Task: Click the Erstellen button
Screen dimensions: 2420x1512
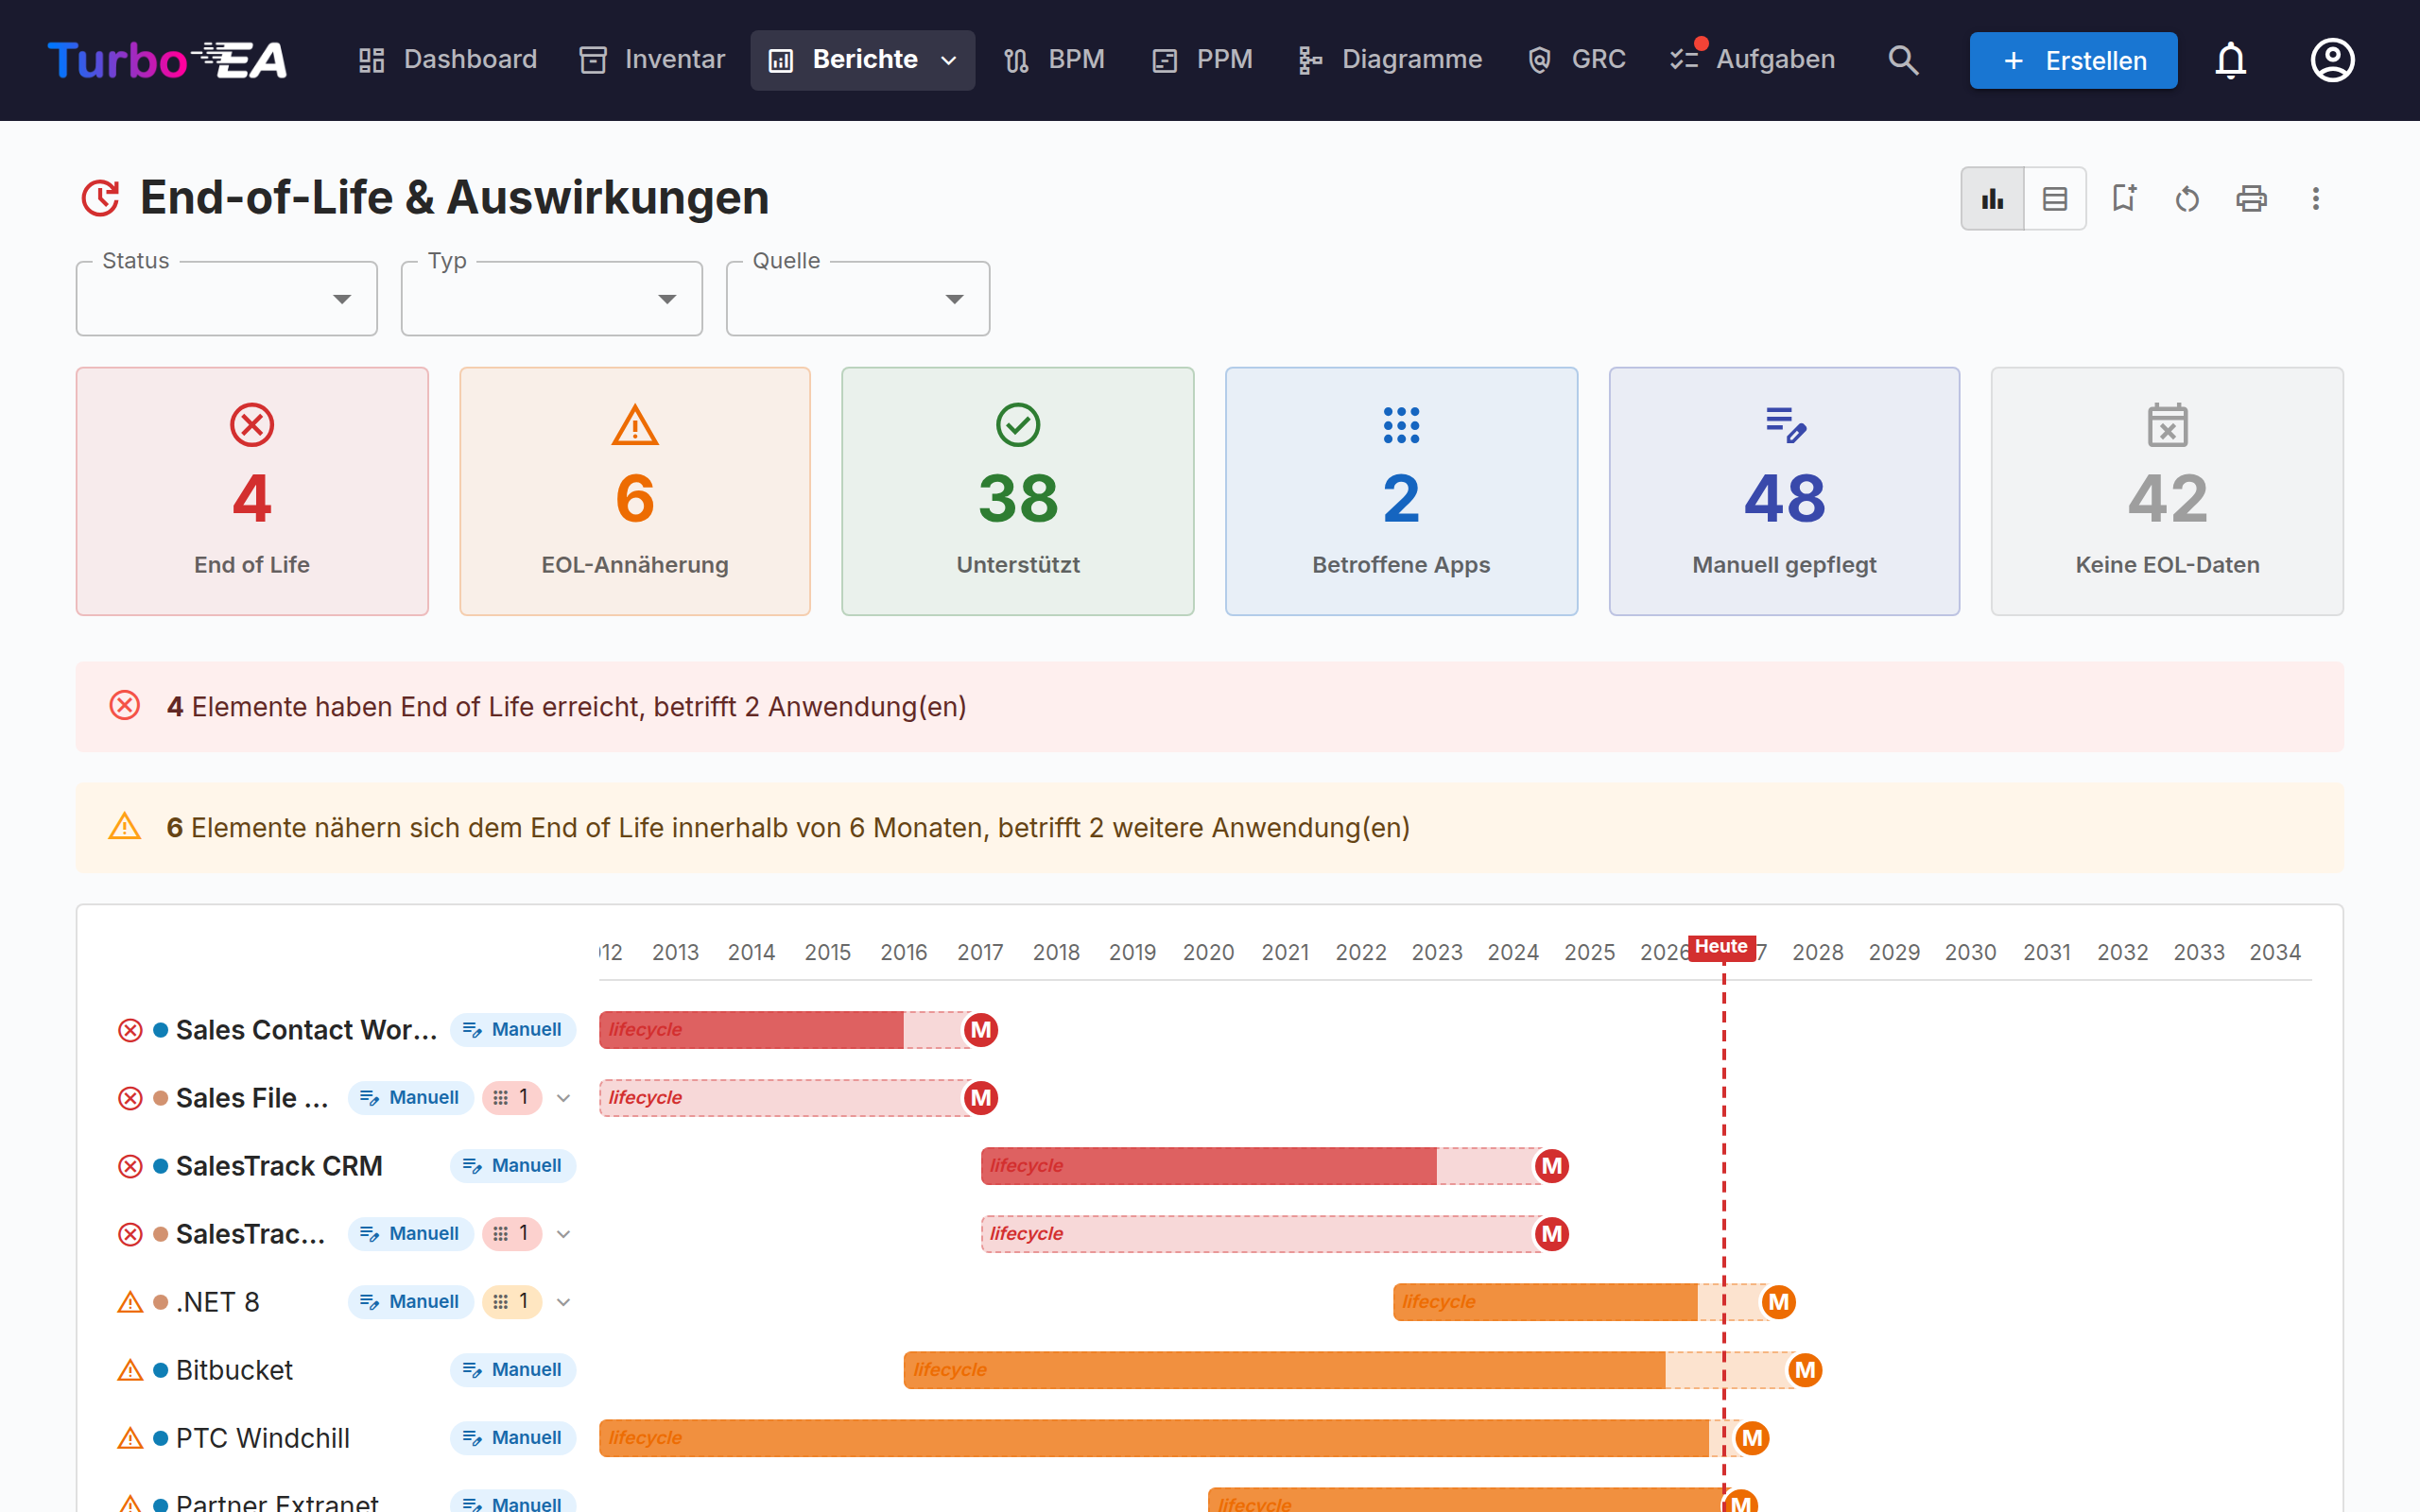Action: pyautogui.click(x=2073, y=60)
